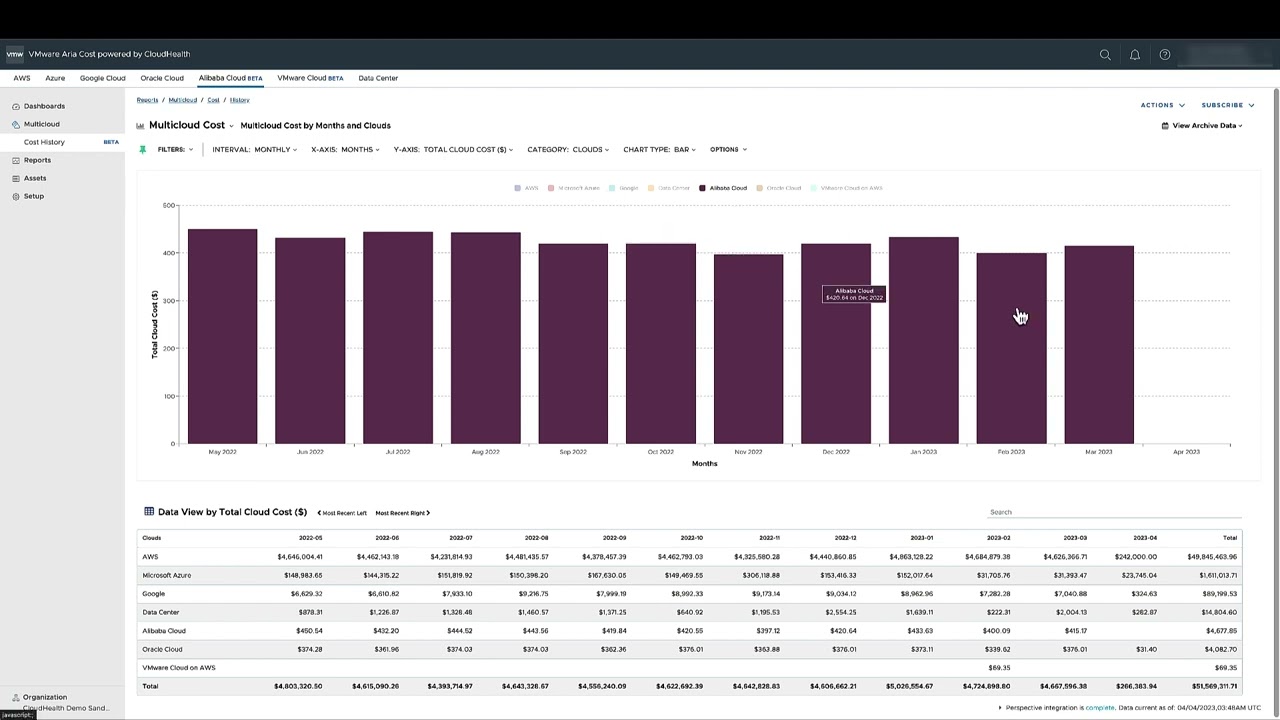Switch to the Azure tab

[55, 78]
